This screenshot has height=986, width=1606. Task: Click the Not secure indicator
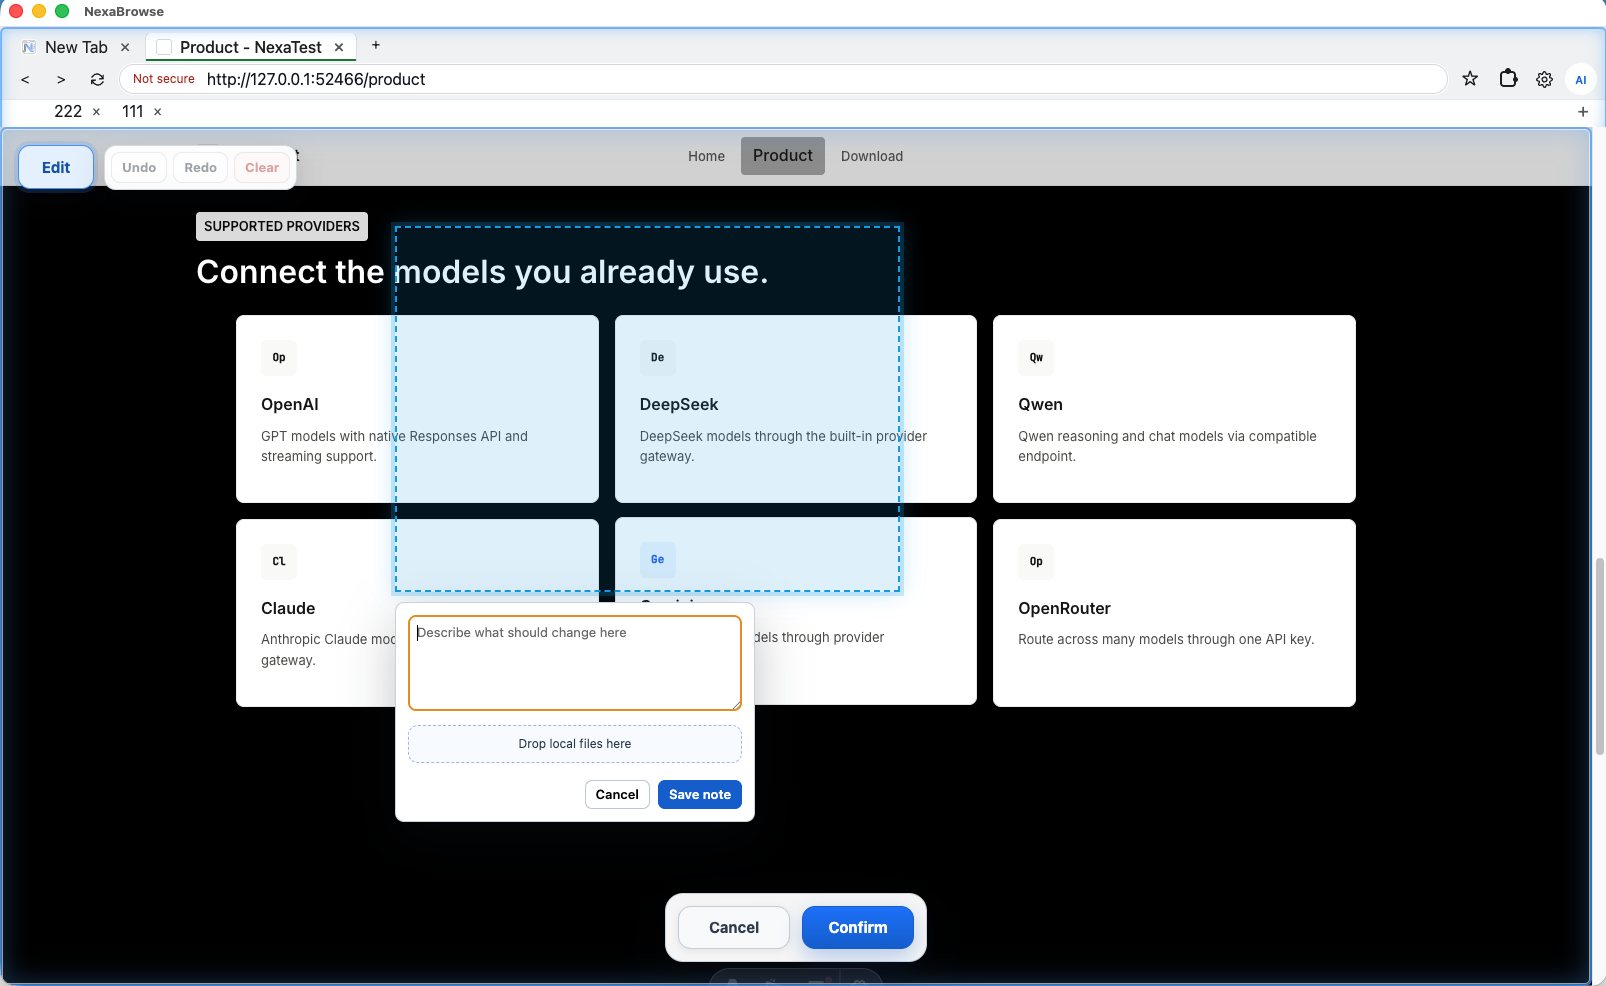164,79
